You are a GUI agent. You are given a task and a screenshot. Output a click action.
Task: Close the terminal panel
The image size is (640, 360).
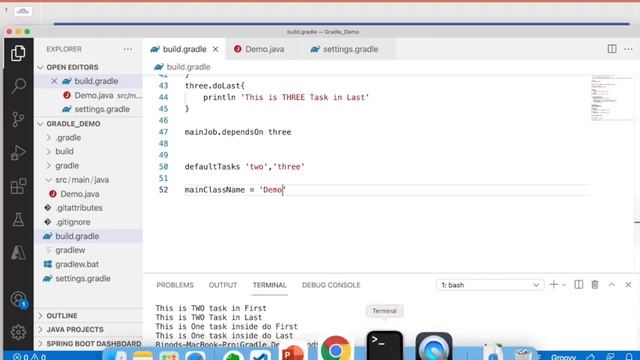point(628,284)
